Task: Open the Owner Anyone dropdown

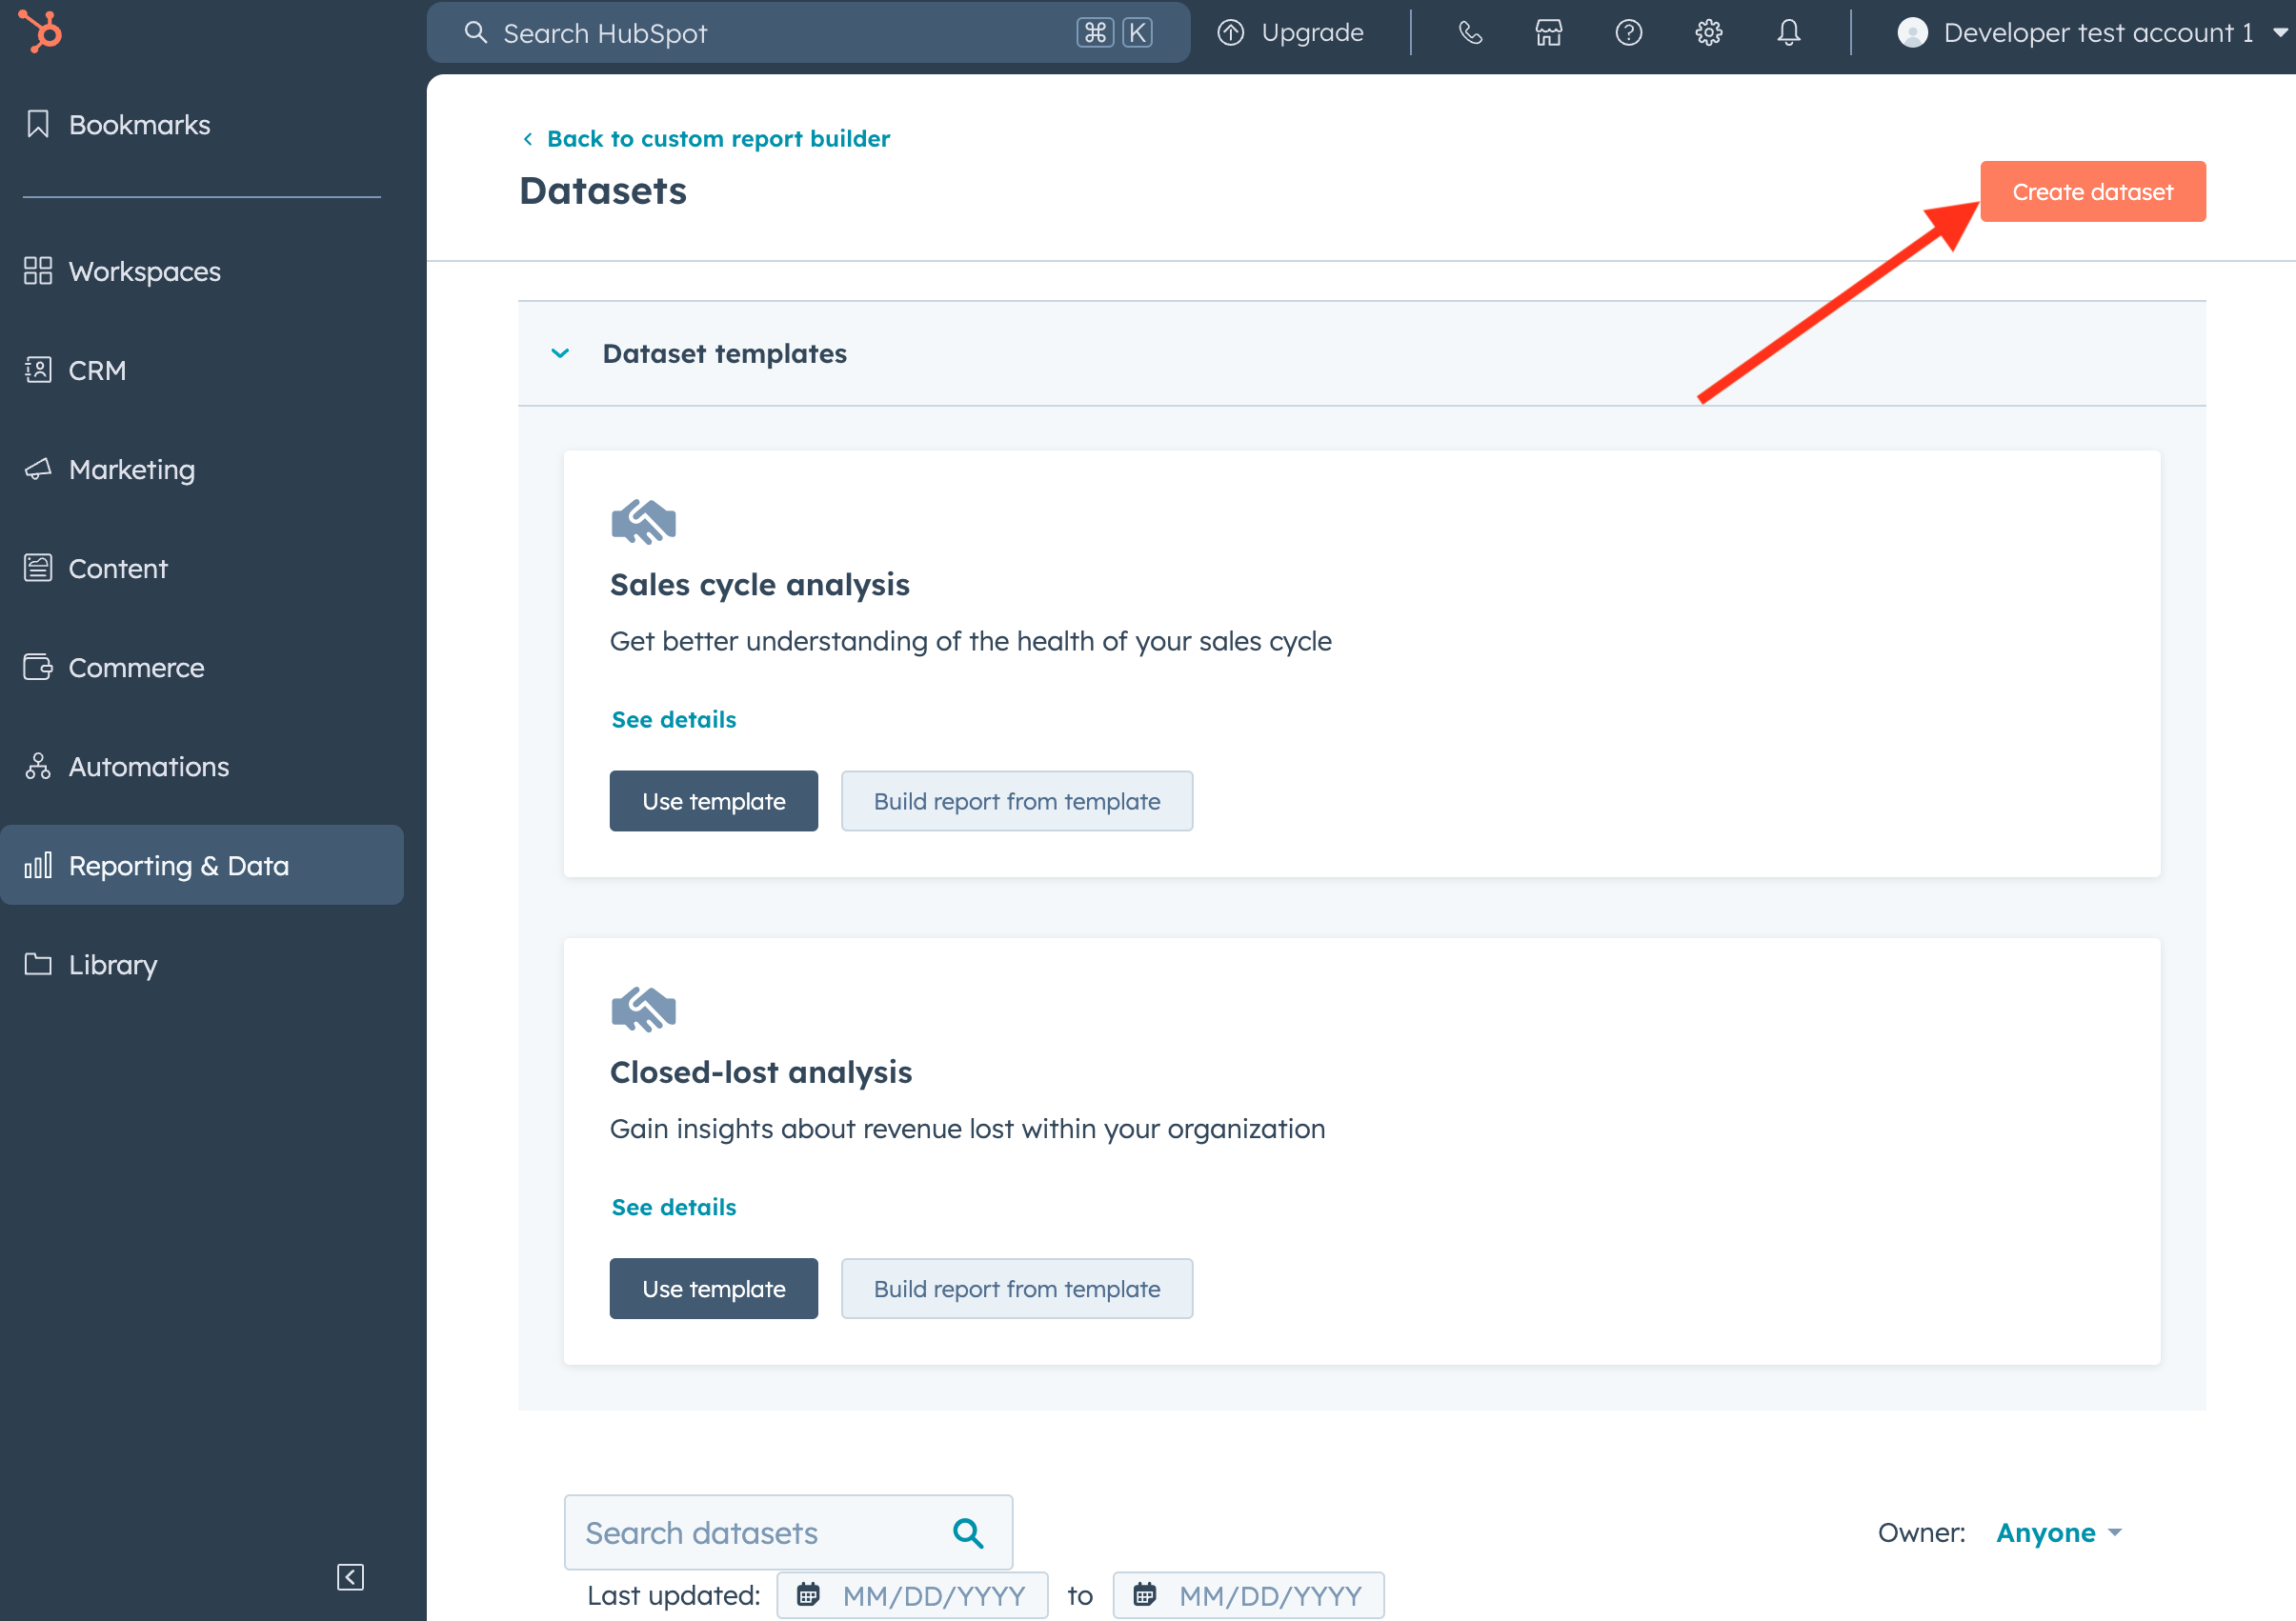Action: 2059,1533
